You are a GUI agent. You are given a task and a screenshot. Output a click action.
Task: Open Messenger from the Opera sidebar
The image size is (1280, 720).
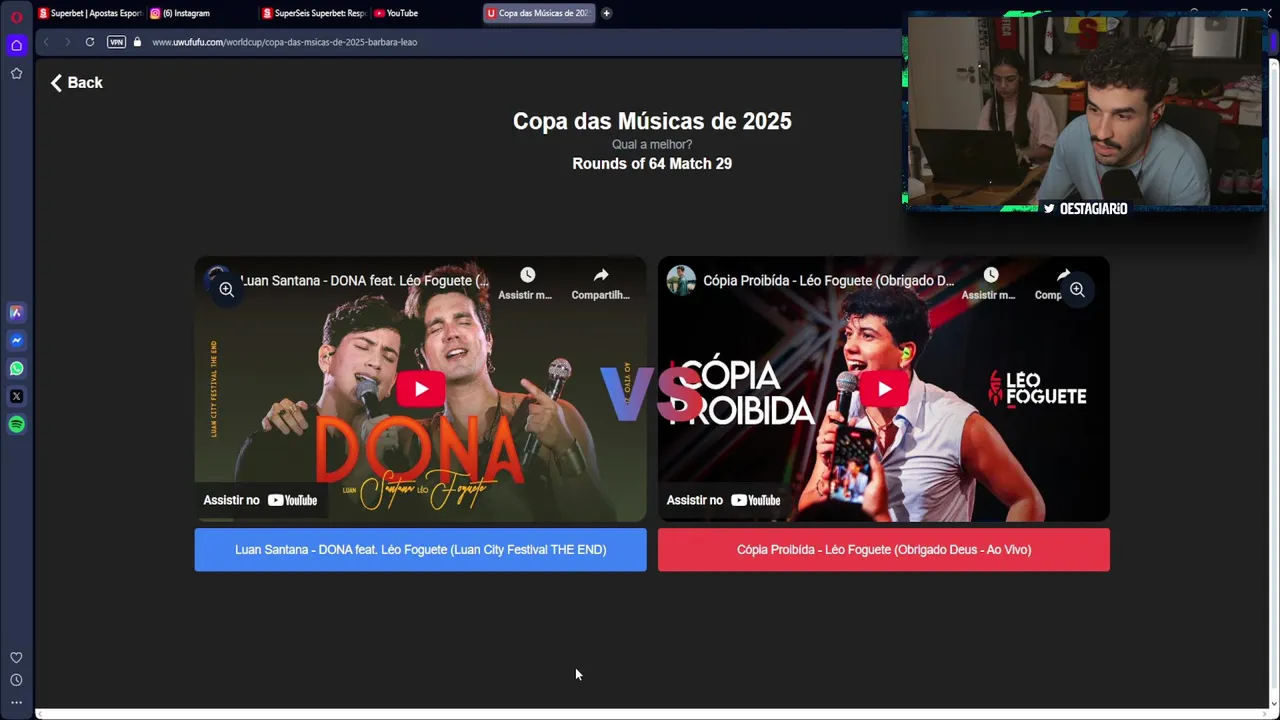coord(16,340)
